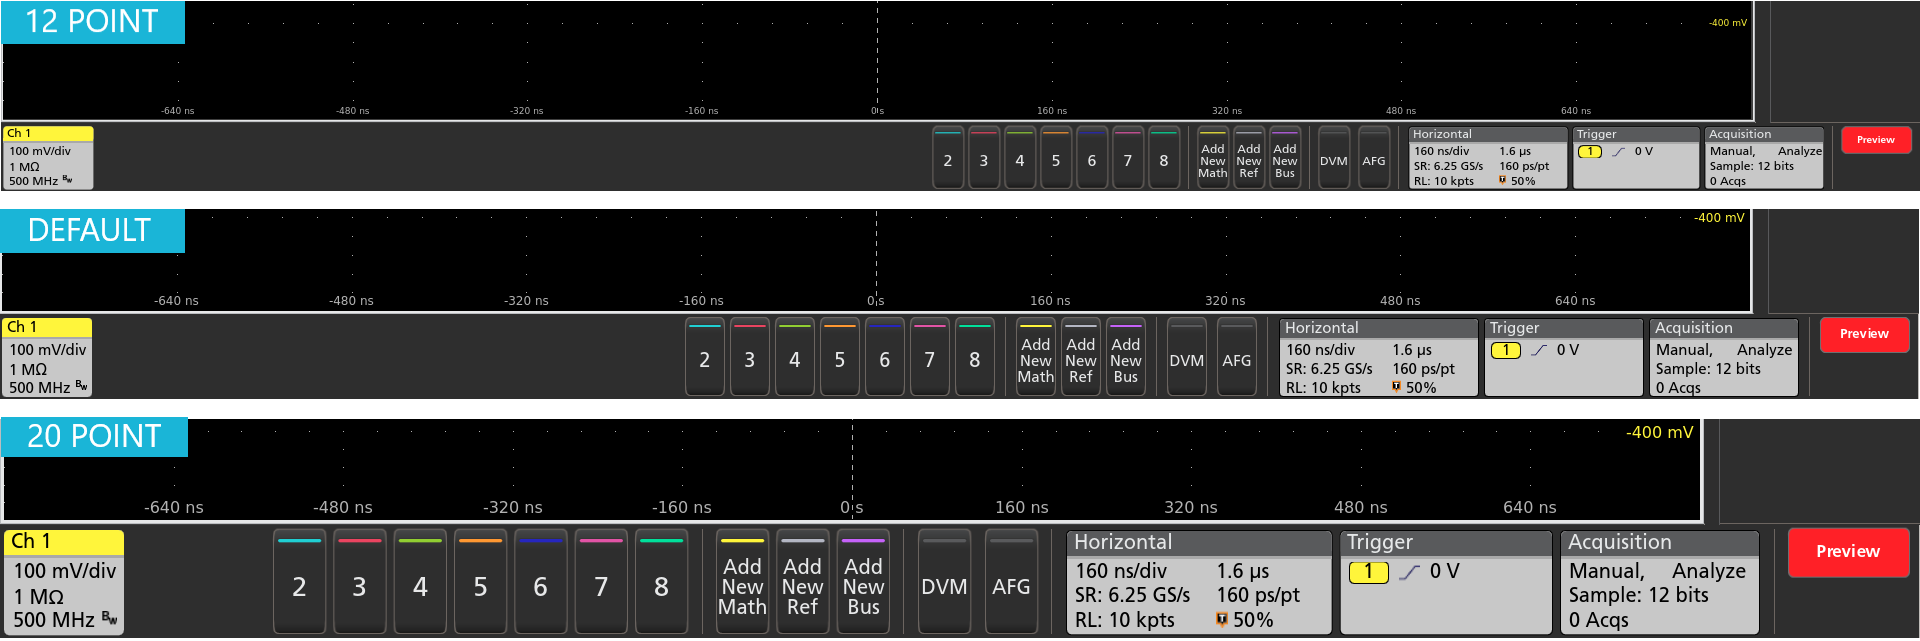Click the -400 mV label in 20 POINT graticule
The width and height of the screenshot is (1920, 641).
[x=1660, y=432]
